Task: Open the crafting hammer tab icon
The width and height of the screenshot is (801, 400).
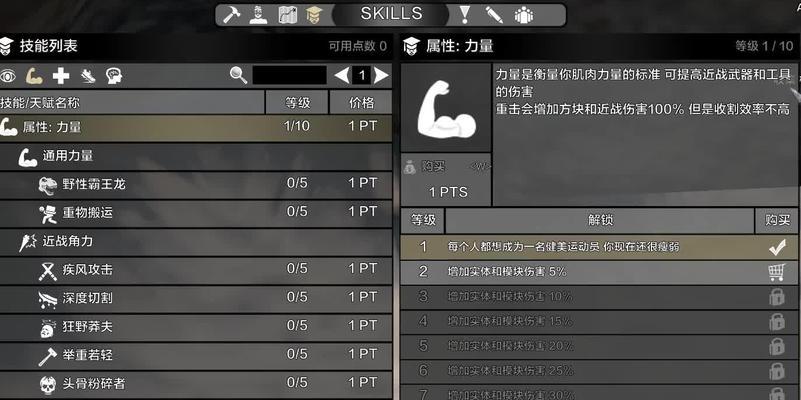Action: click(231, 14)
